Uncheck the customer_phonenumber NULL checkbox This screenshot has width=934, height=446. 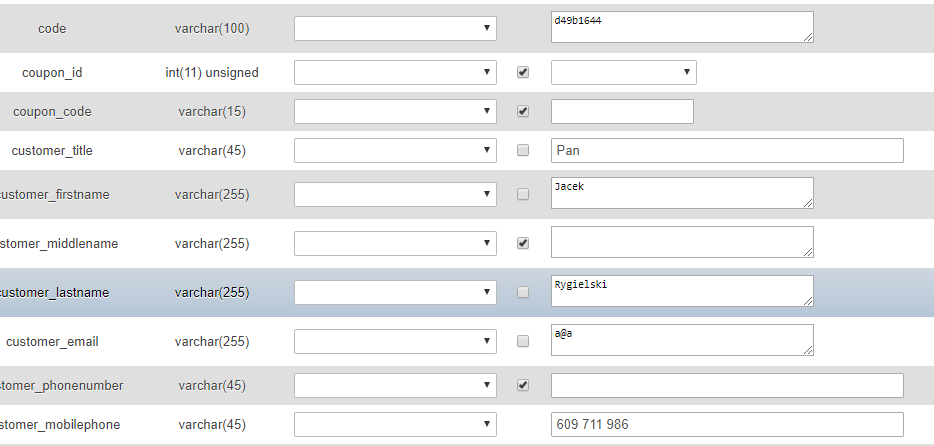(x=522, y=385)
